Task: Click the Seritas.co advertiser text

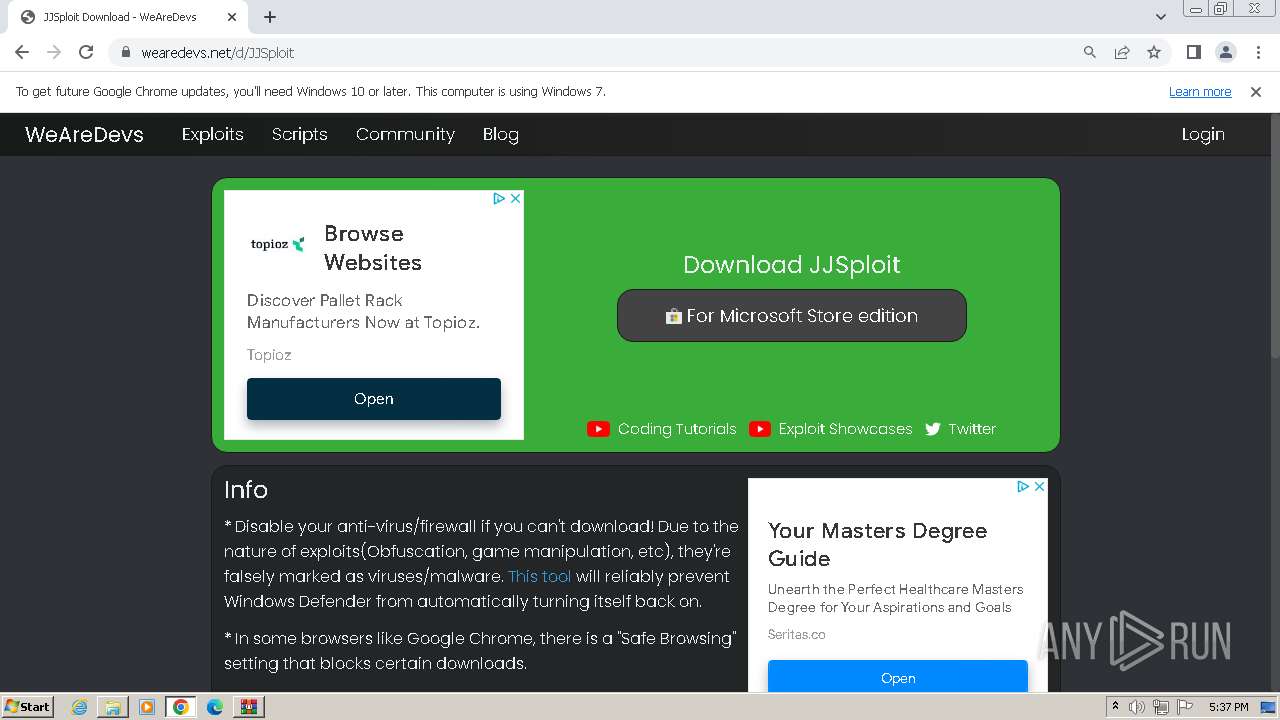Action: click(x=797, y=634)
